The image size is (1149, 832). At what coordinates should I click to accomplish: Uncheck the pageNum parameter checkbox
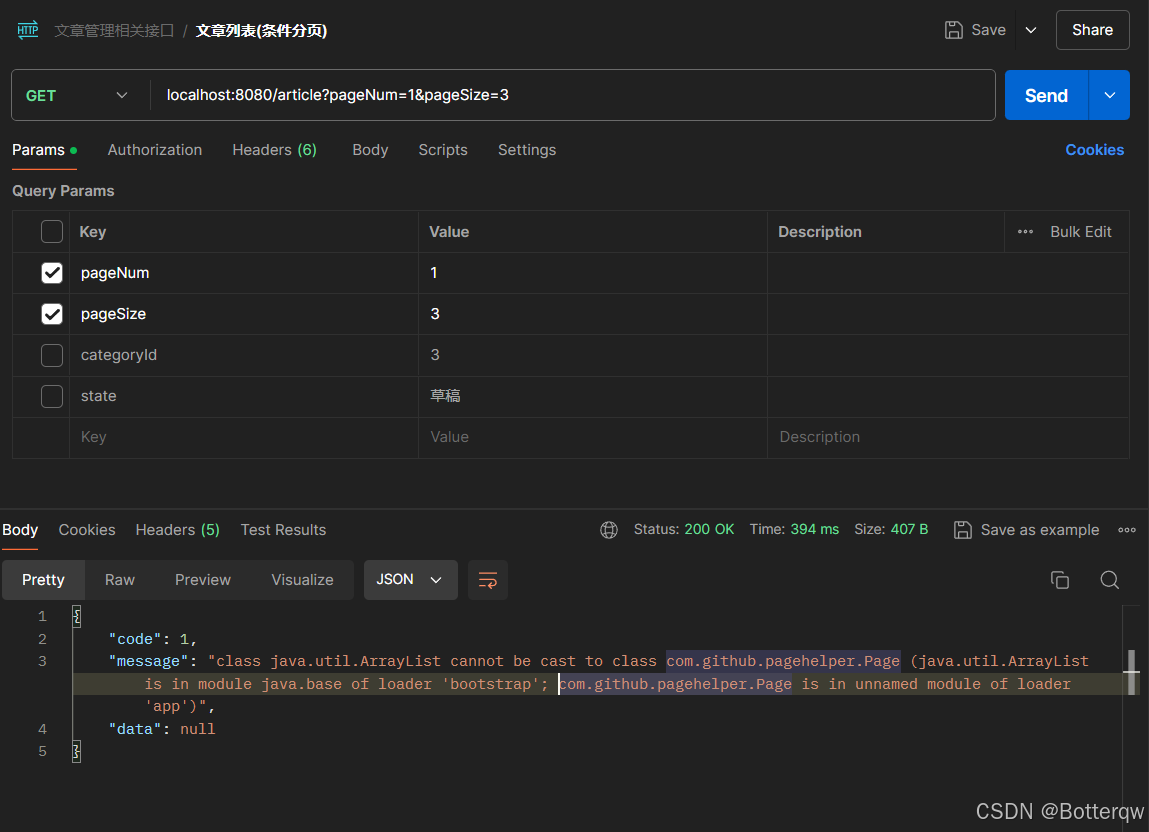click(52, 273)
